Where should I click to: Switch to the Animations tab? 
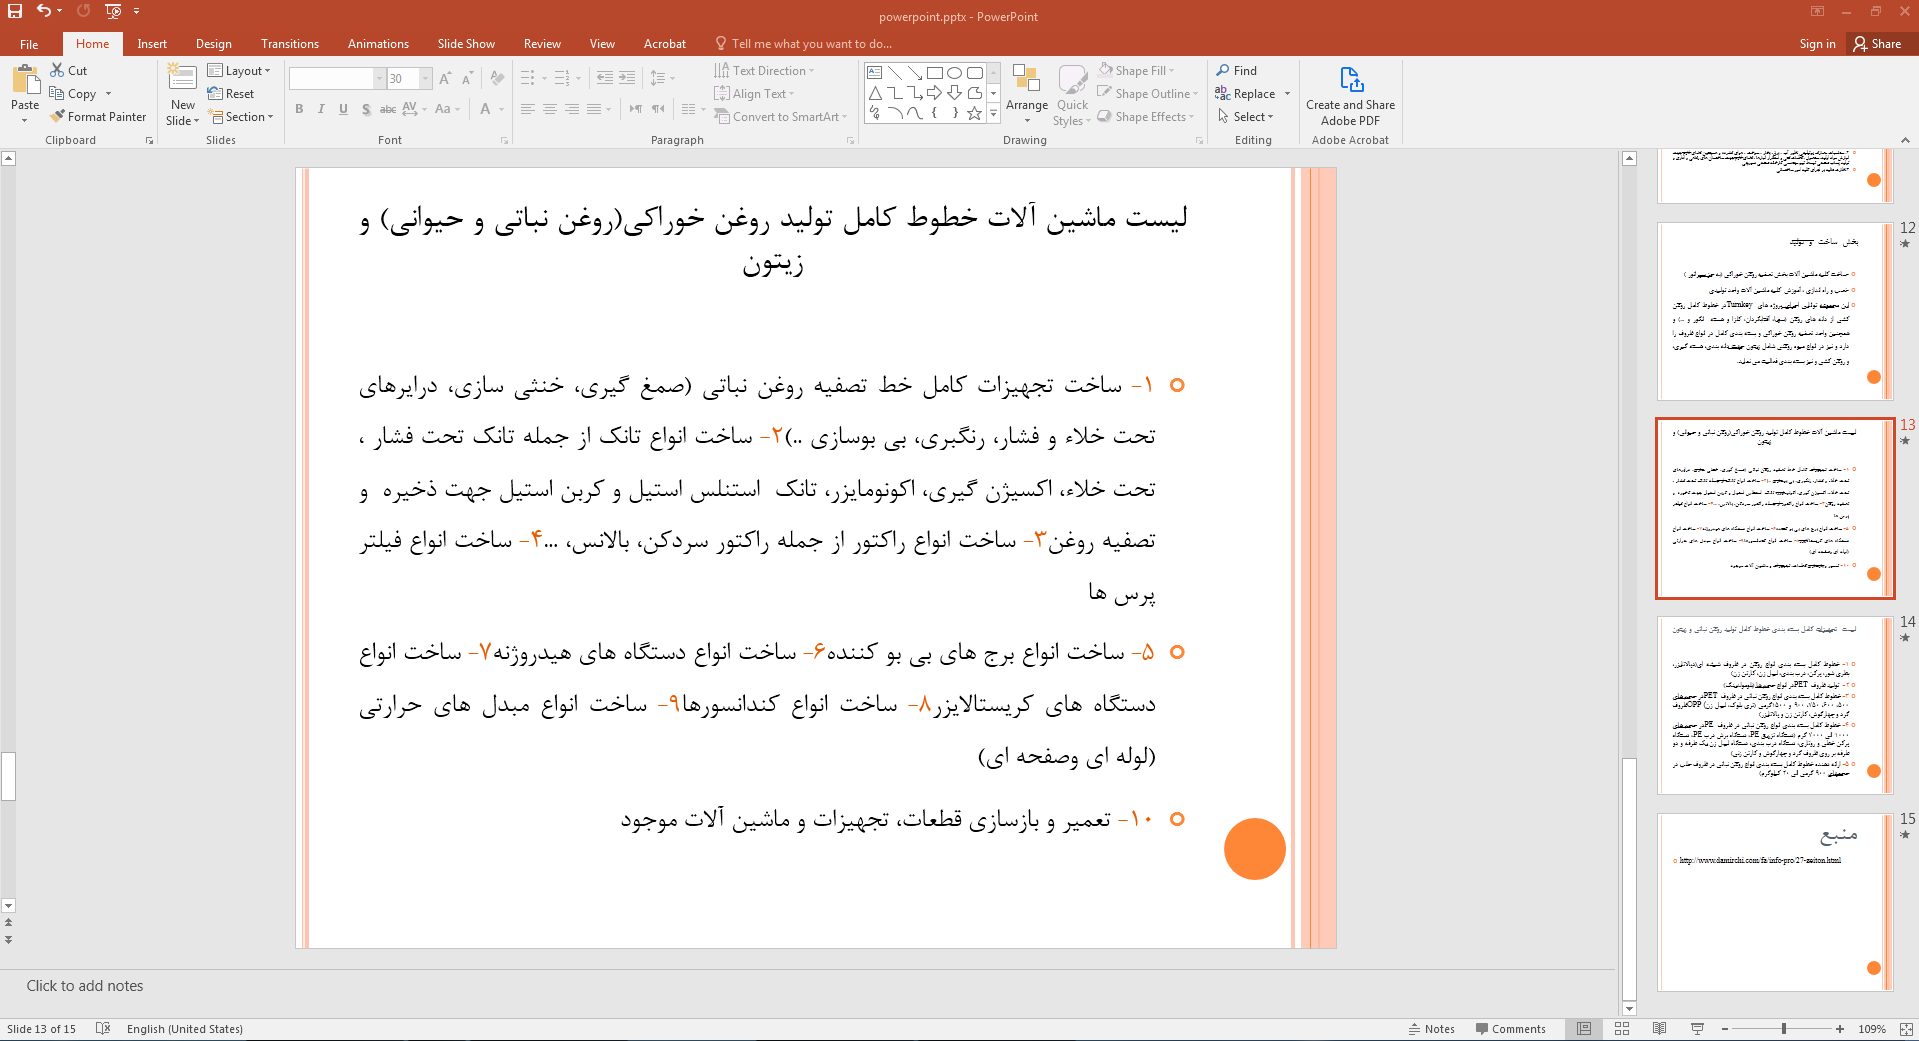coord(378,44)
